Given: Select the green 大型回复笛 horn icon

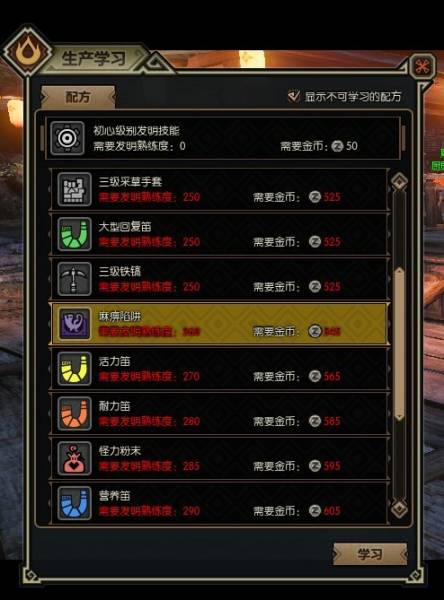Looking at the screenshot, I should (x=74, y=234).
